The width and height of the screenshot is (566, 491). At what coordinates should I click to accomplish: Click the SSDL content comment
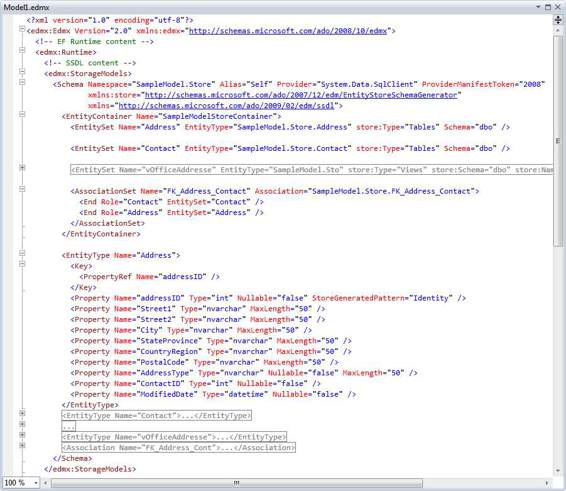pyautogui.click(x=90, y=63)
